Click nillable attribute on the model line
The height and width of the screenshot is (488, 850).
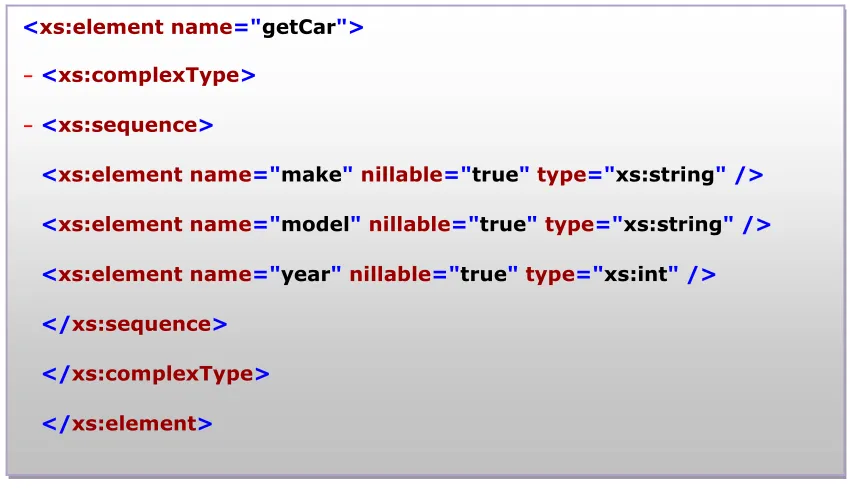click(410, 225)
